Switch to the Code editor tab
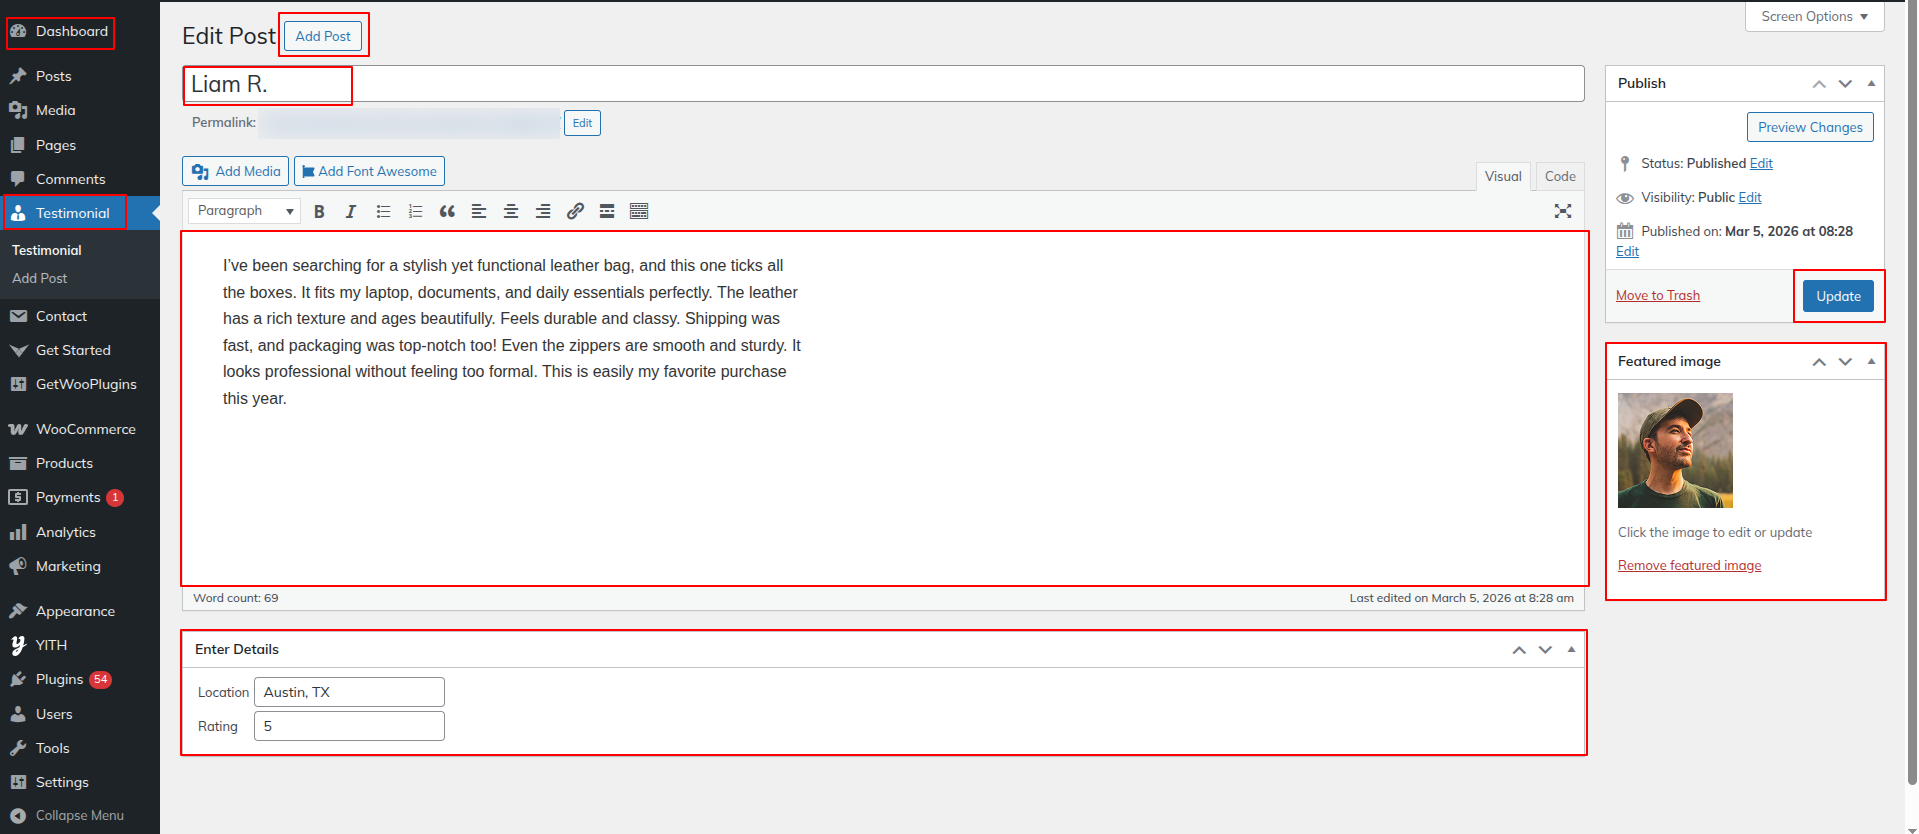This screenshot has width=1919, height=834. 1559,176
